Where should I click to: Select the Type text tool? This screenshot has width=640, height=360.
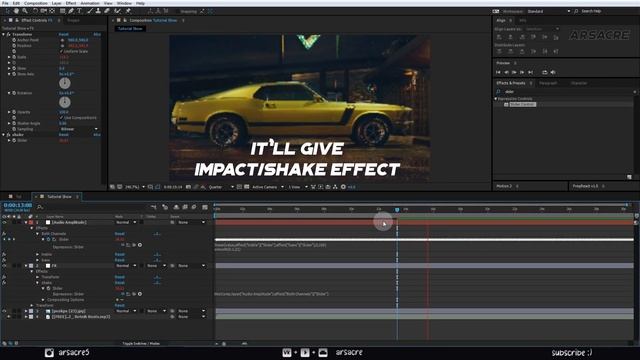pyautogui.click(x=80, y=11)
